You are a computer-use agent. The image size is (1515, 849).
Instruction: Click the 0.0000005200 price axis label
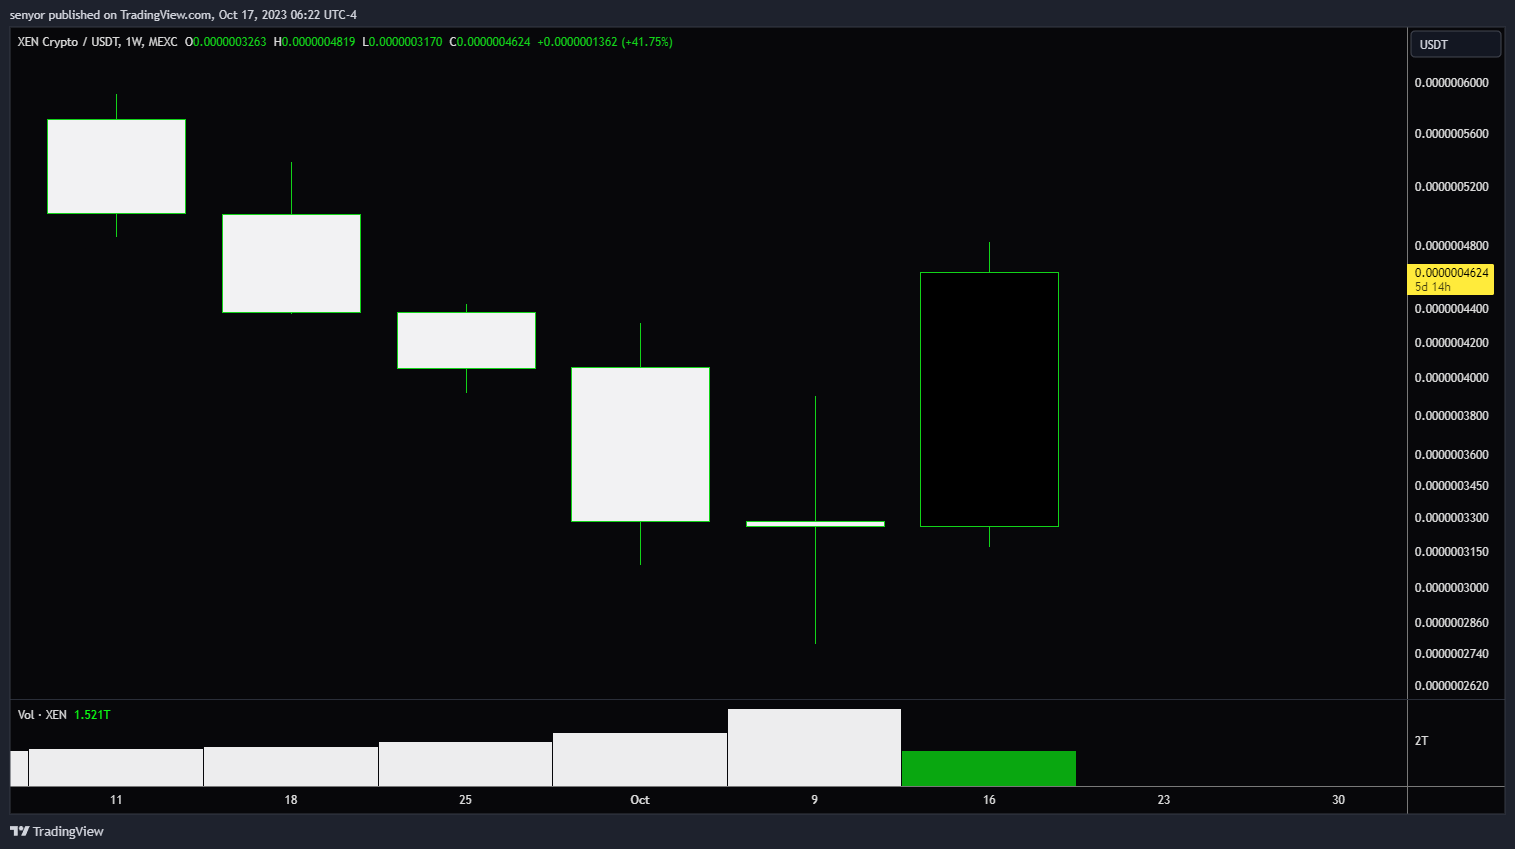1451,187
